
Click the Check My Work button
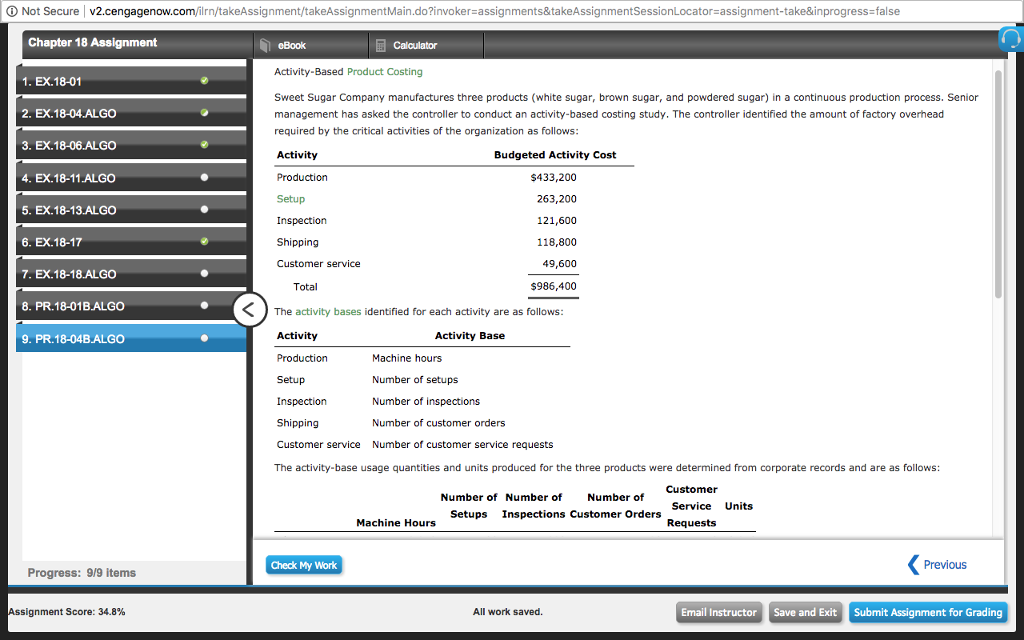click(x=304, y=565)
